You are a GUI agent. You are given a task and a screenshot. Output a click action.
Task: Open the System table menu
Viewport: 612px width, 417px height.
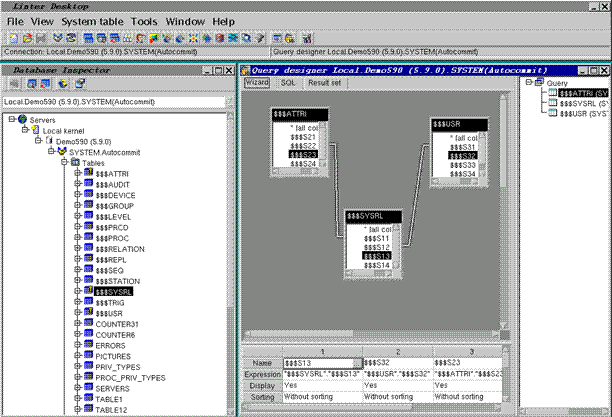tap(93, 20)
